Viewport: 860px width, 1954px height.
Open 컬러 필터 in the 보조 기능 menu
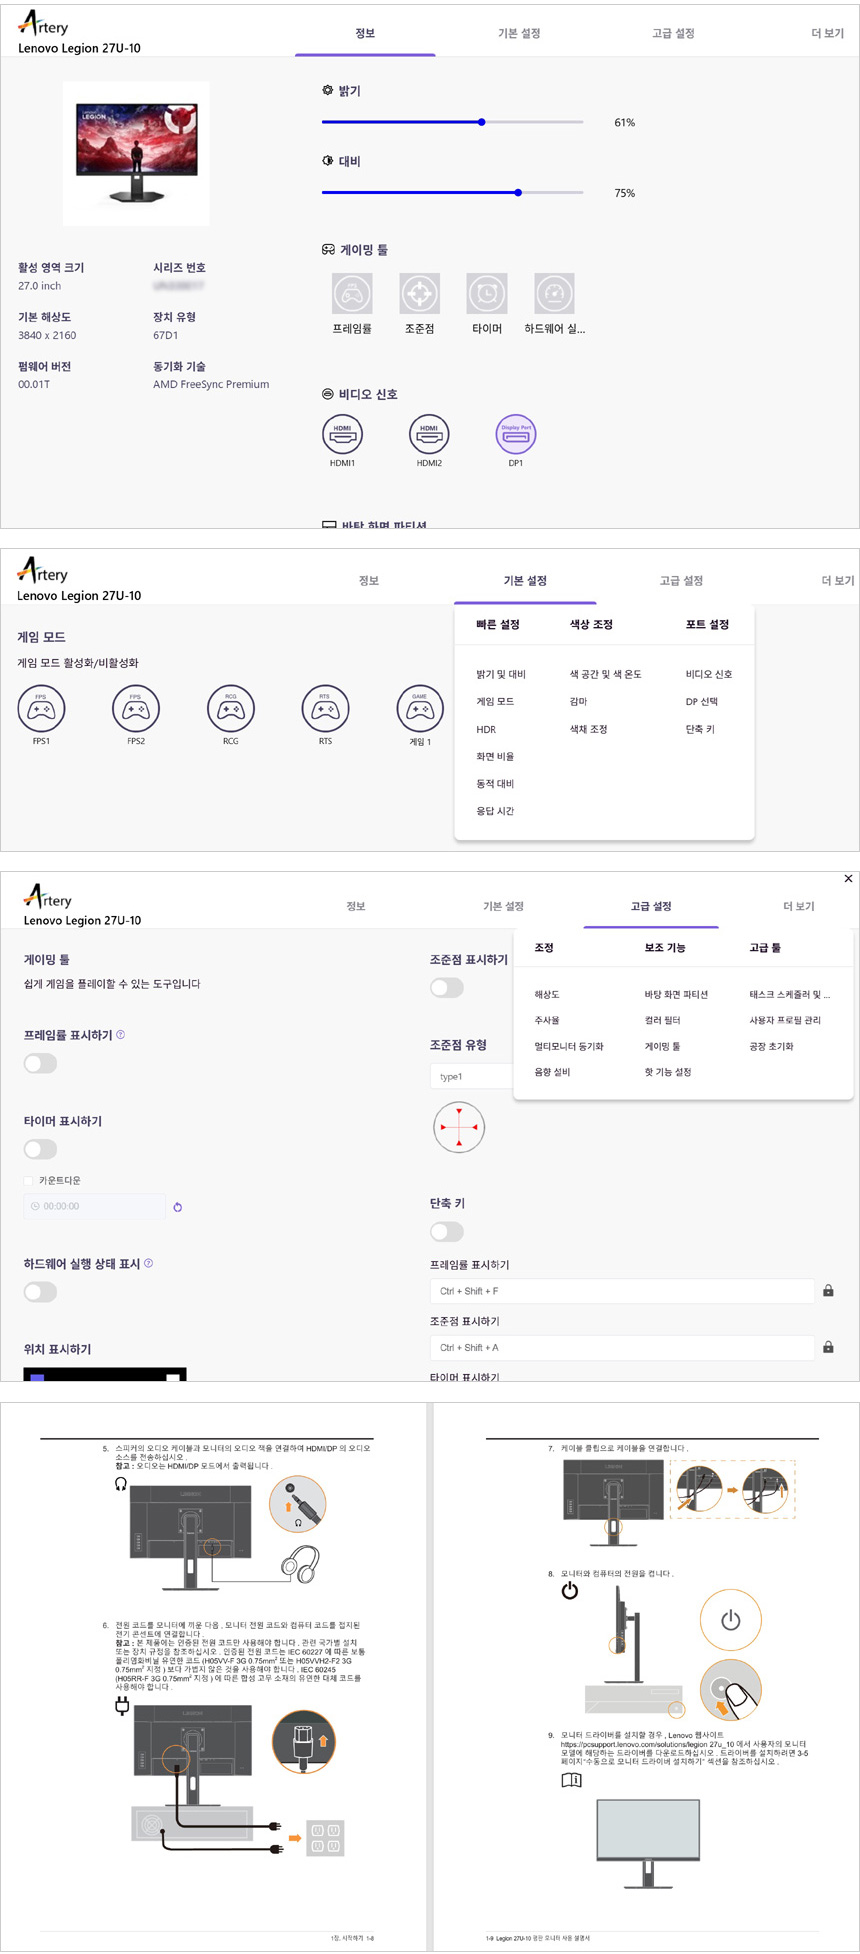(x=662, y=1020)
